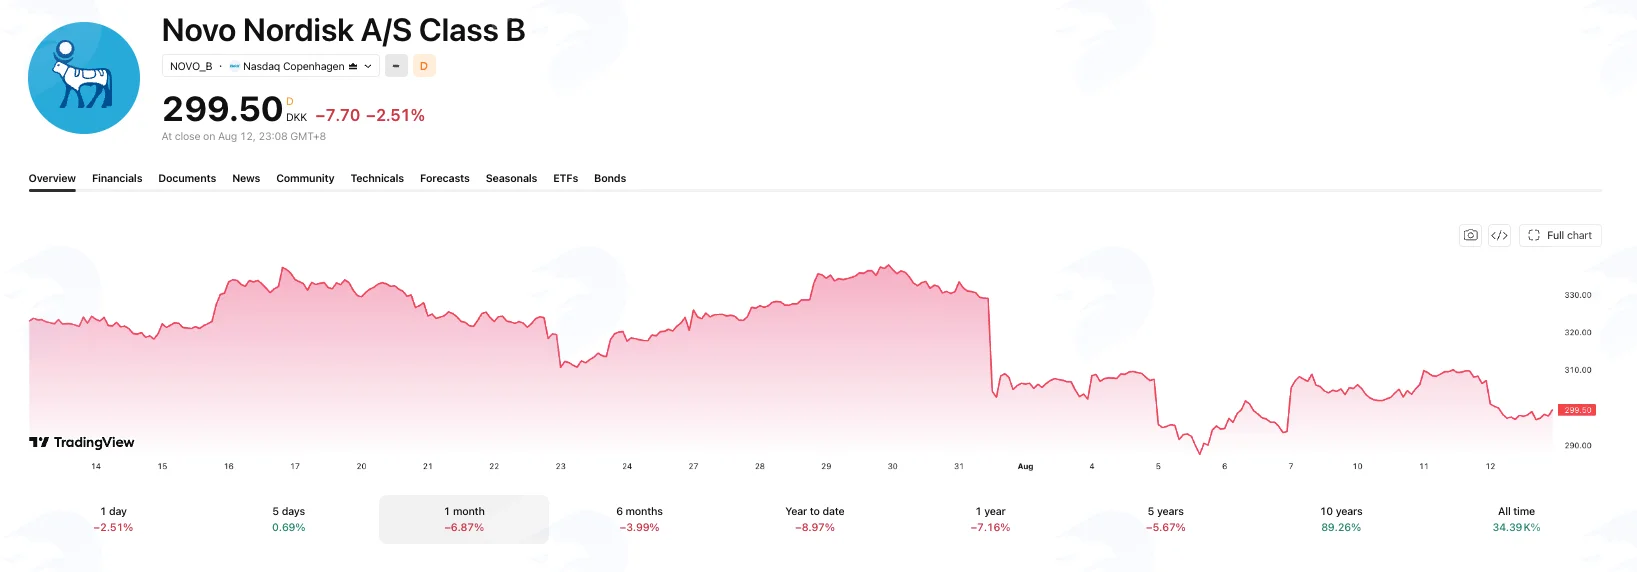Open the Seasonals tab
1637x572 pixels.
(511, 178)
